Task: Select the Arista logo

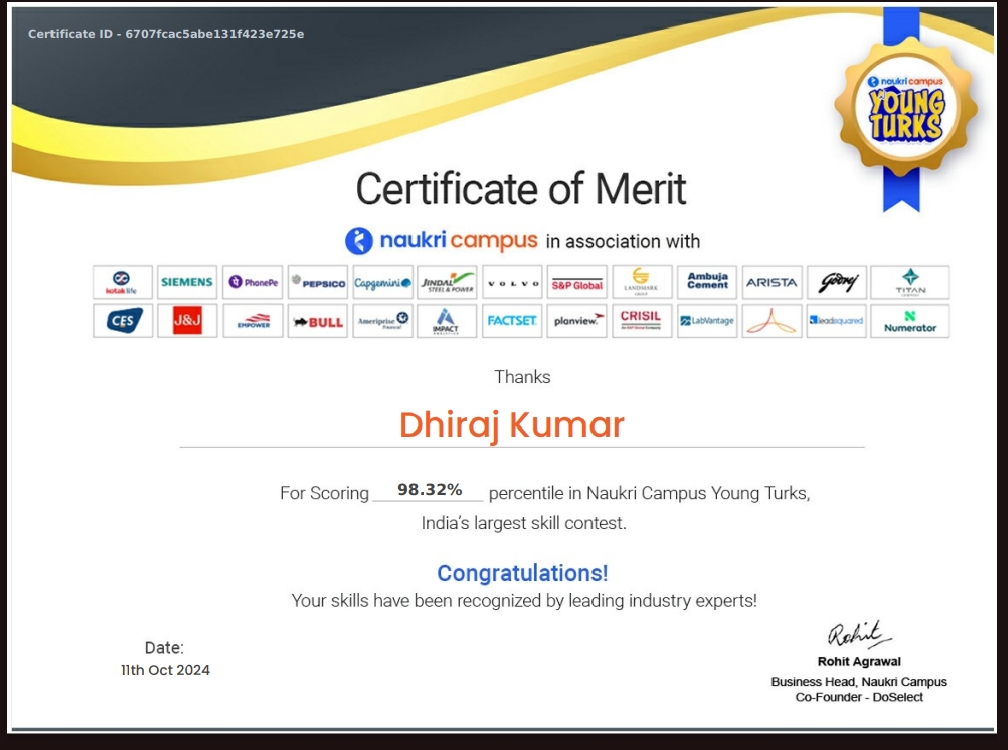Action: pyautogui.click(x=772, y=282)
